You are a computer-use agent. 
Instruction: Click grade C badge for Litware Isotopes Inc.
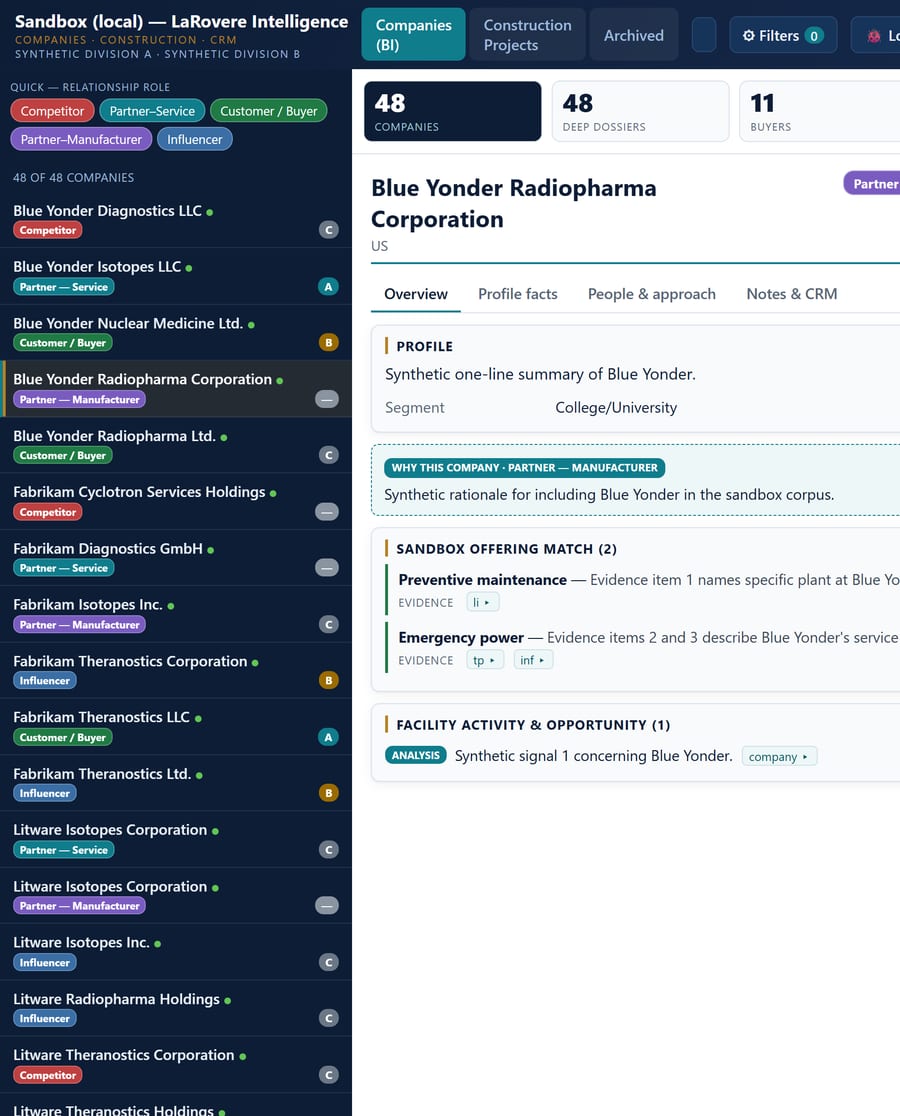click(x=328, y=962)
